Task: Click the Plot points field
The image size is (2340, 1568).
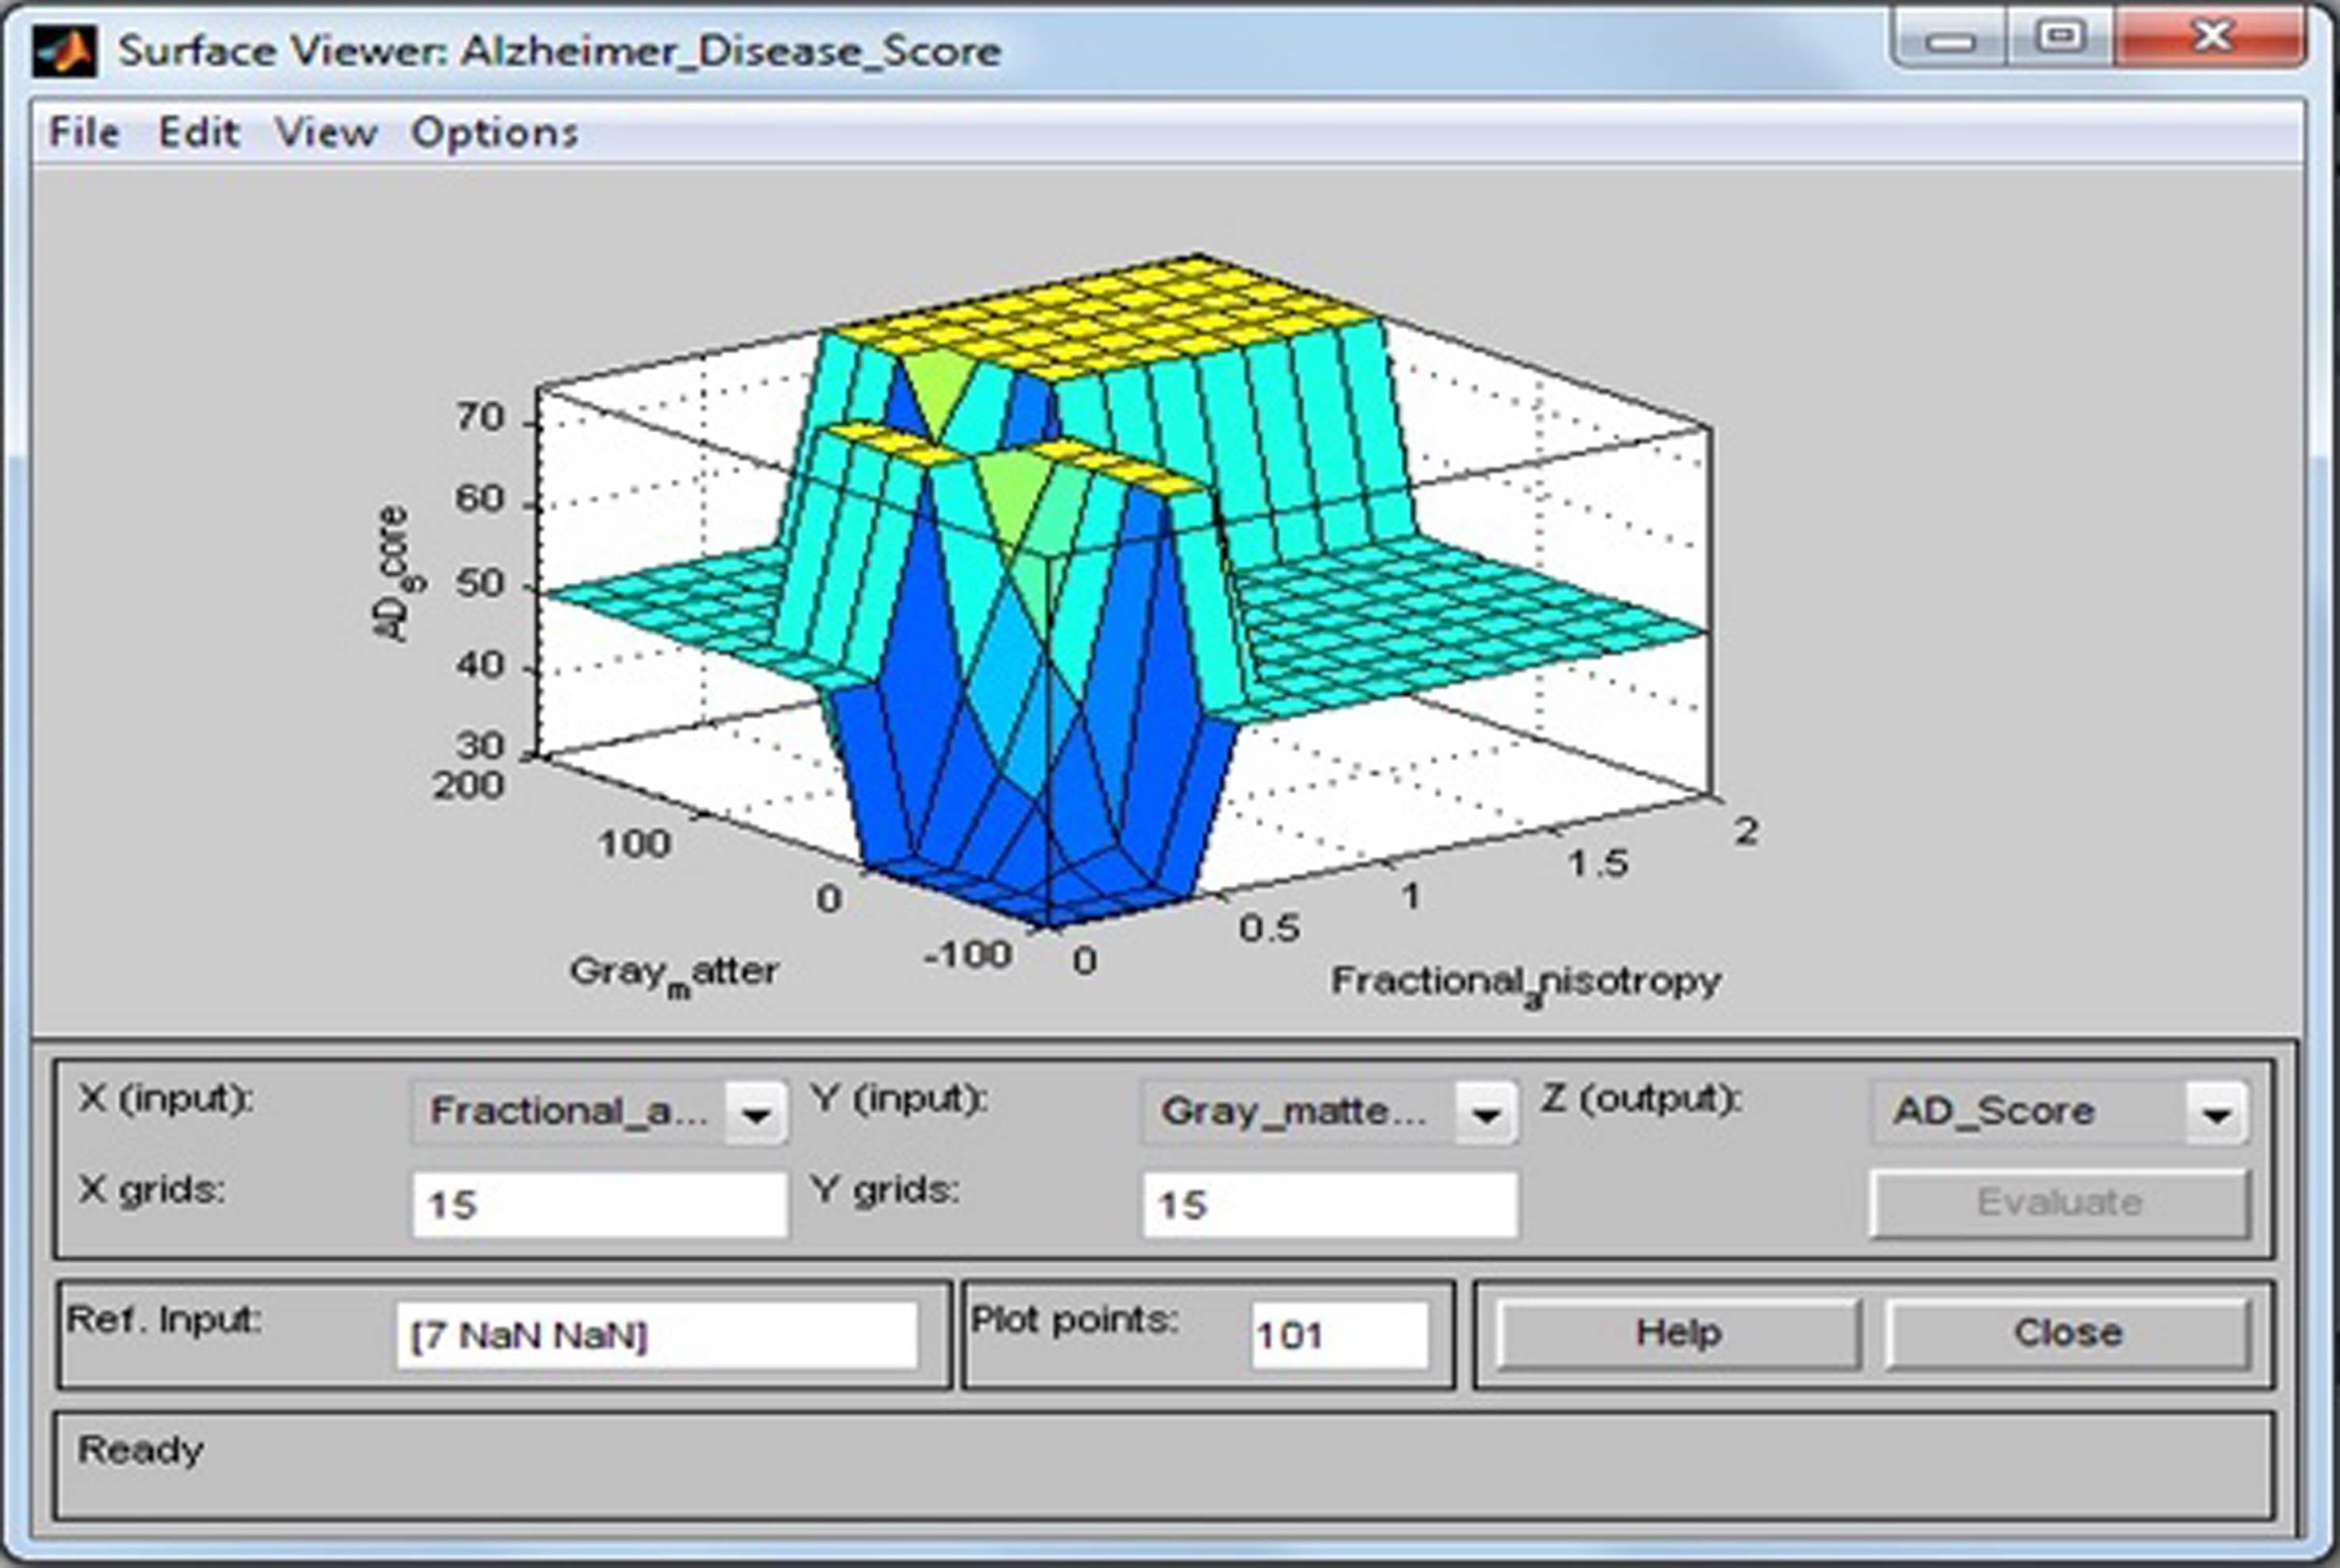Action: [1339, 1335]
